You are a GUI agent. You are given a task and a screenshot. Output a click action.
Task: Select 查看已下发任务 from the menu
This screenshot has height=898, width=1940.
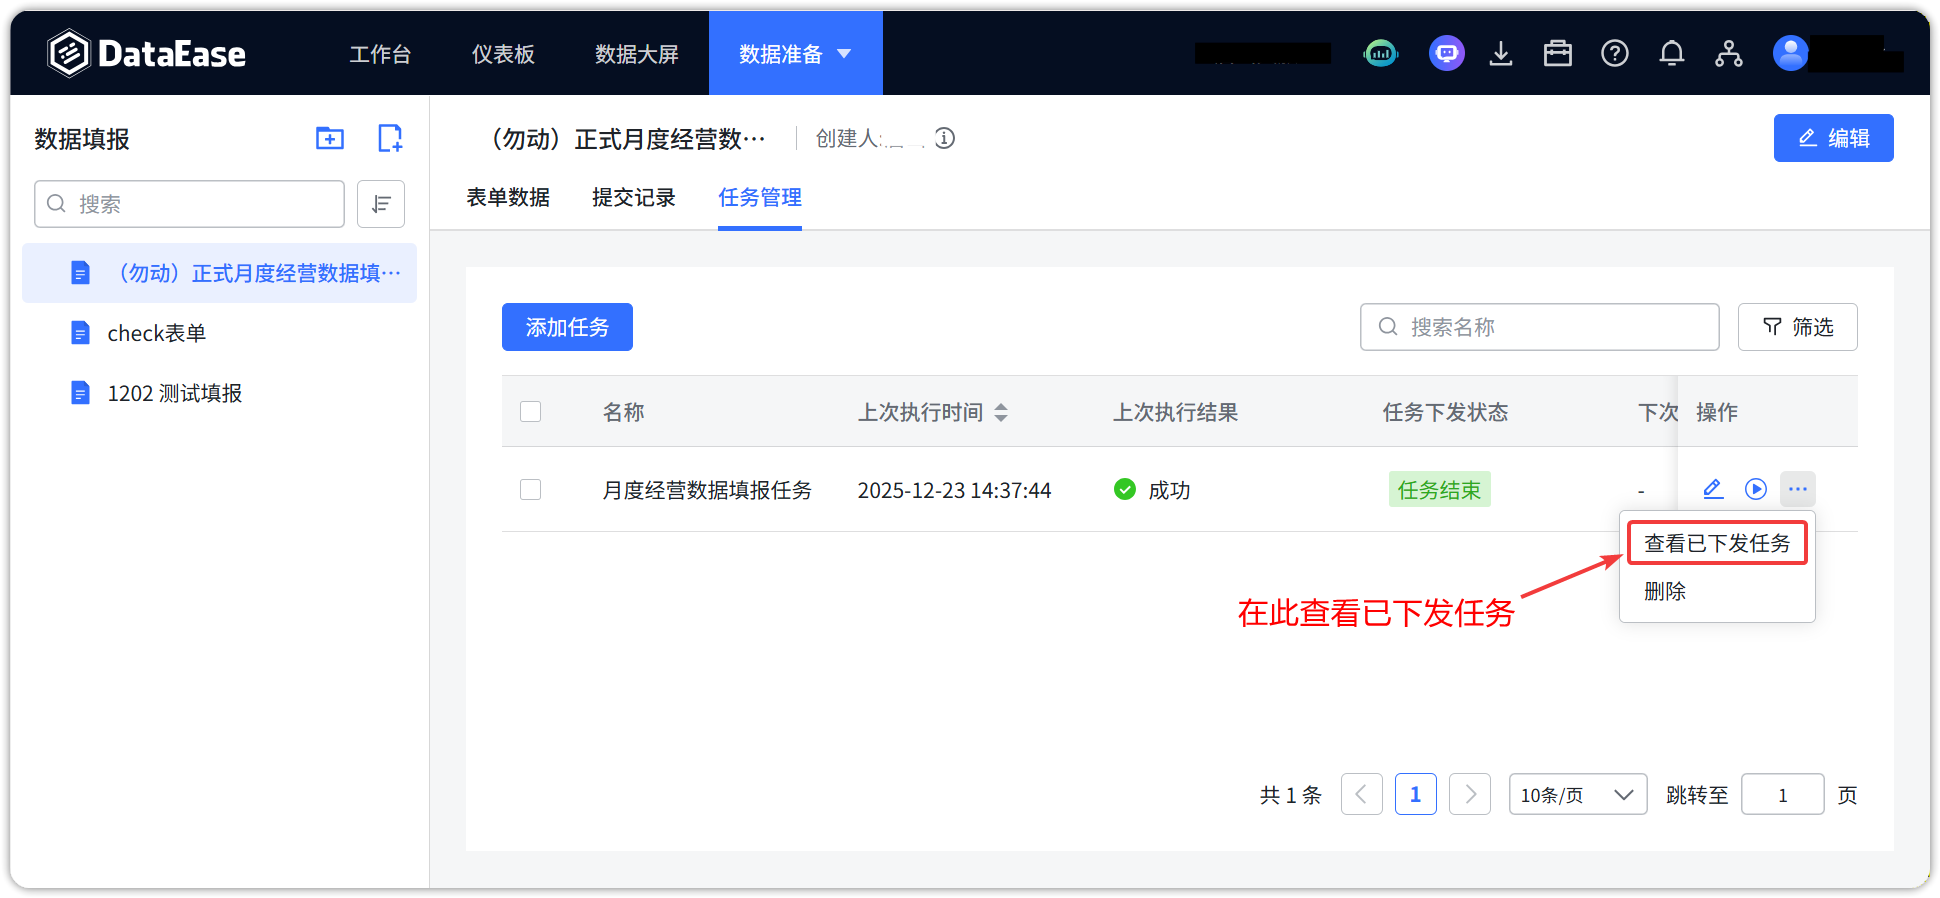[1716, 543]
